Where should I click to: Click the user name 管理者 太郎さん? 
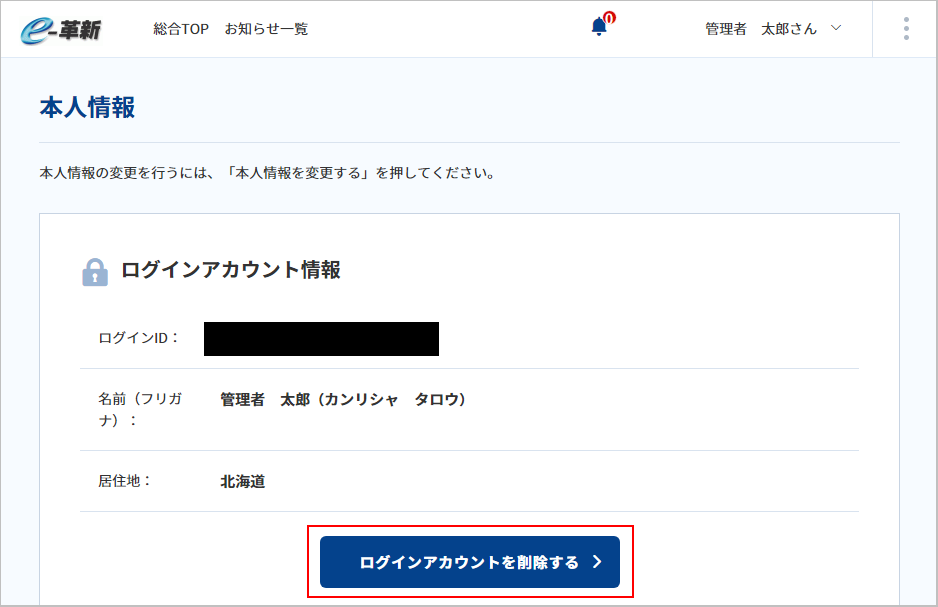tap(760, 29)
